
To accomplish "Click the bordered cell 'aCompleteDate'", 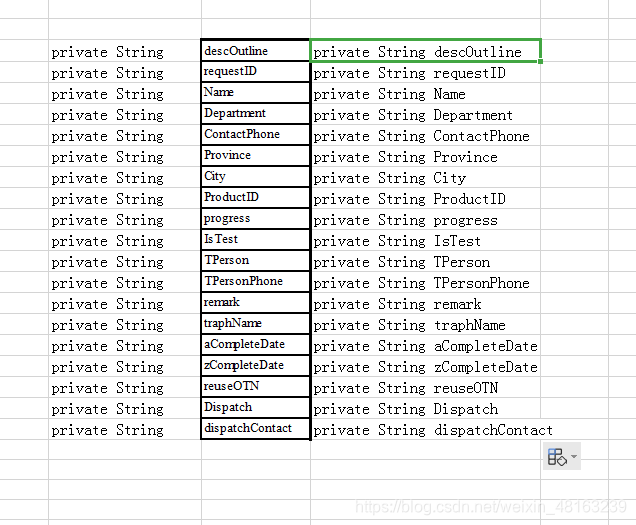I will pos(256,345).
